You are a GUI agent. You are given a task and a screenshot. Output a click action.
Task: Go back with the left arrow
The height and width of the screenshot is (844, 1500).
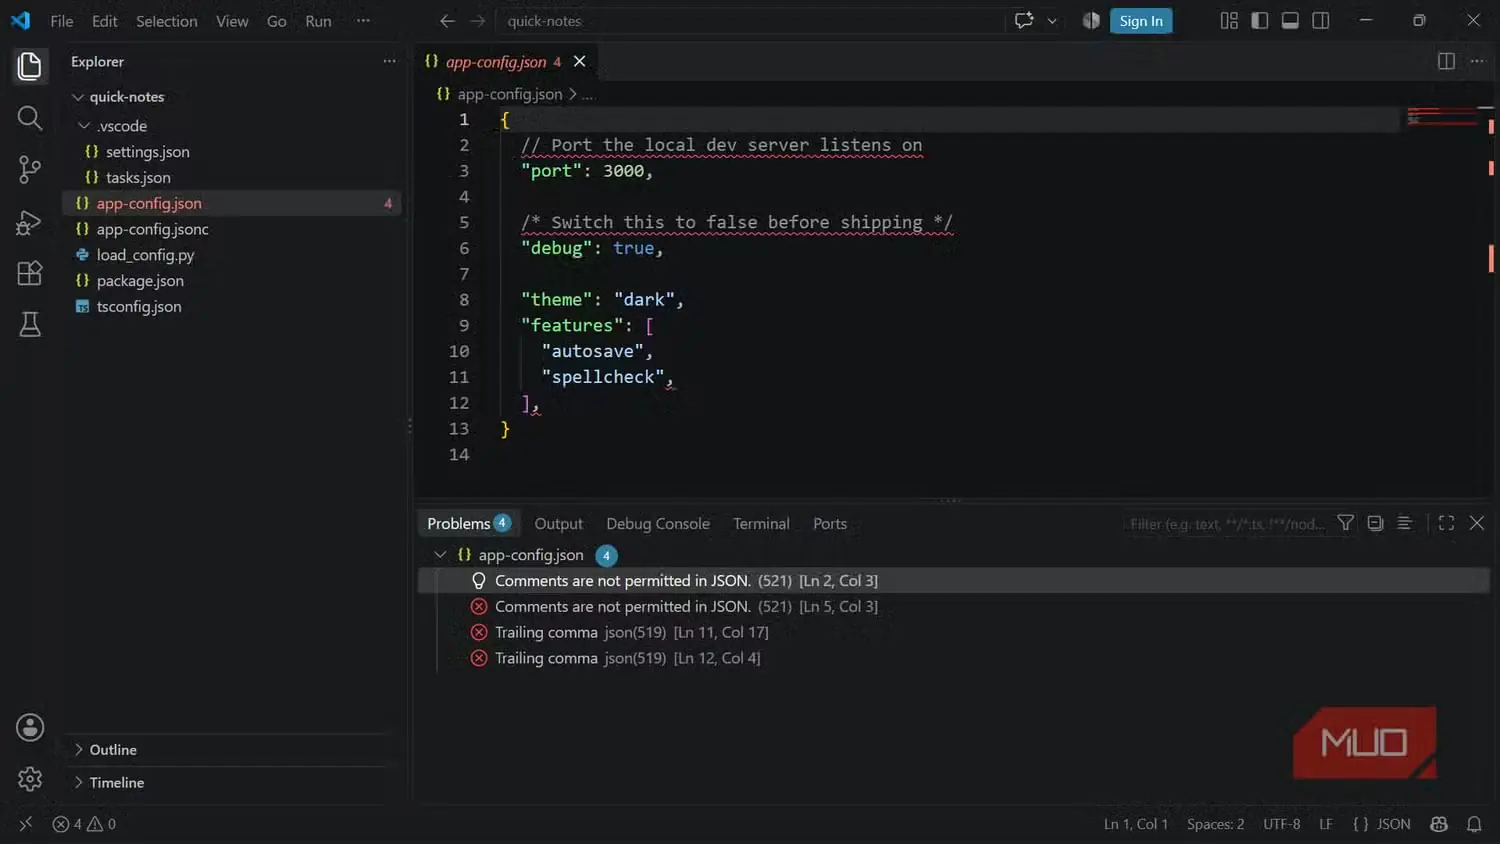tap(447, 21)
